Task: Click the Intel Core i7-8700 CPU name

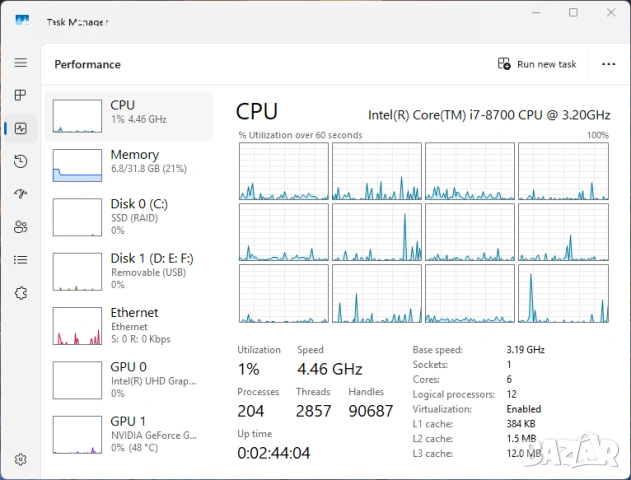Action: (489, 115)
